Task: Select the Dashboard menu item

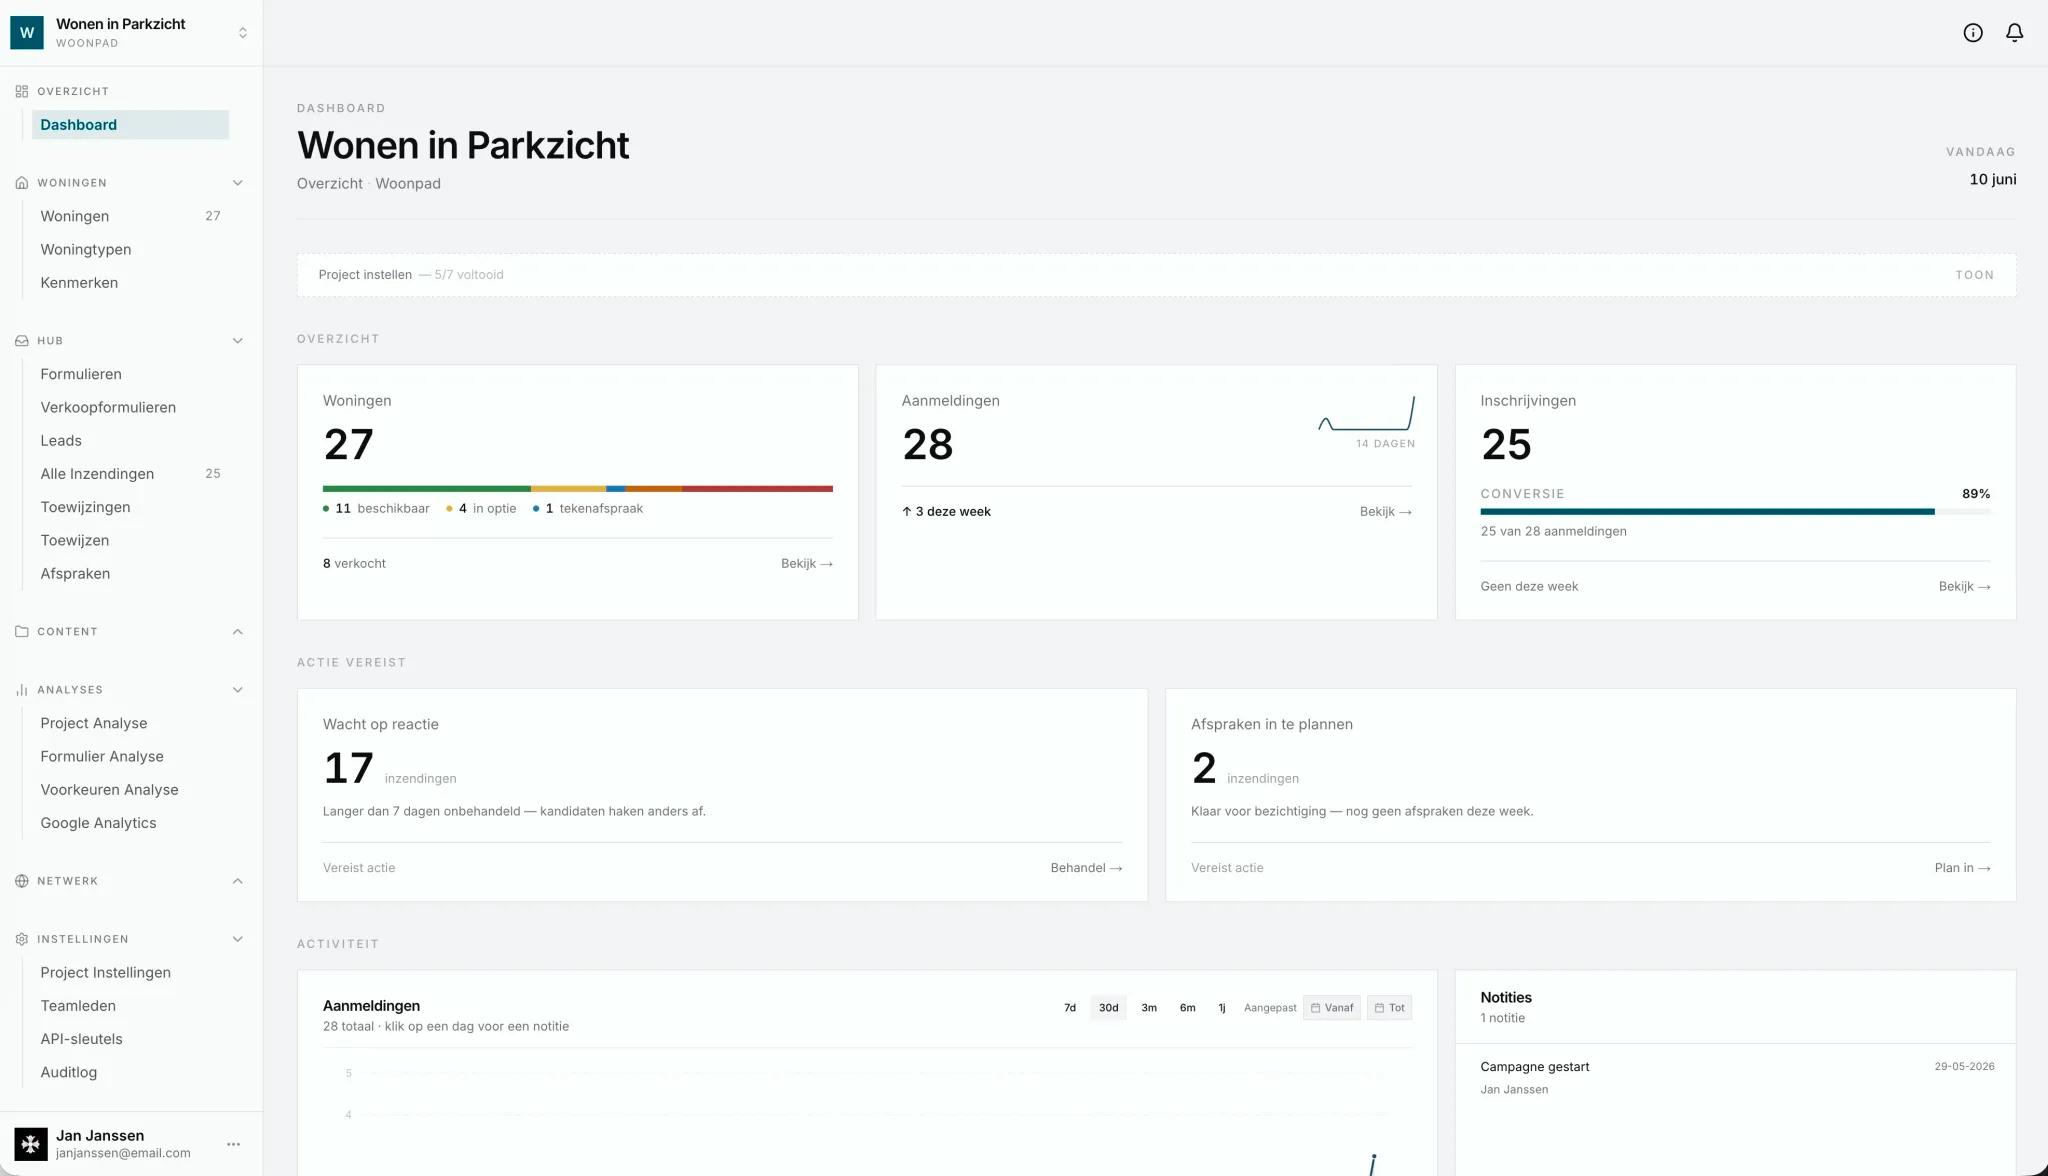Action: 130,125
